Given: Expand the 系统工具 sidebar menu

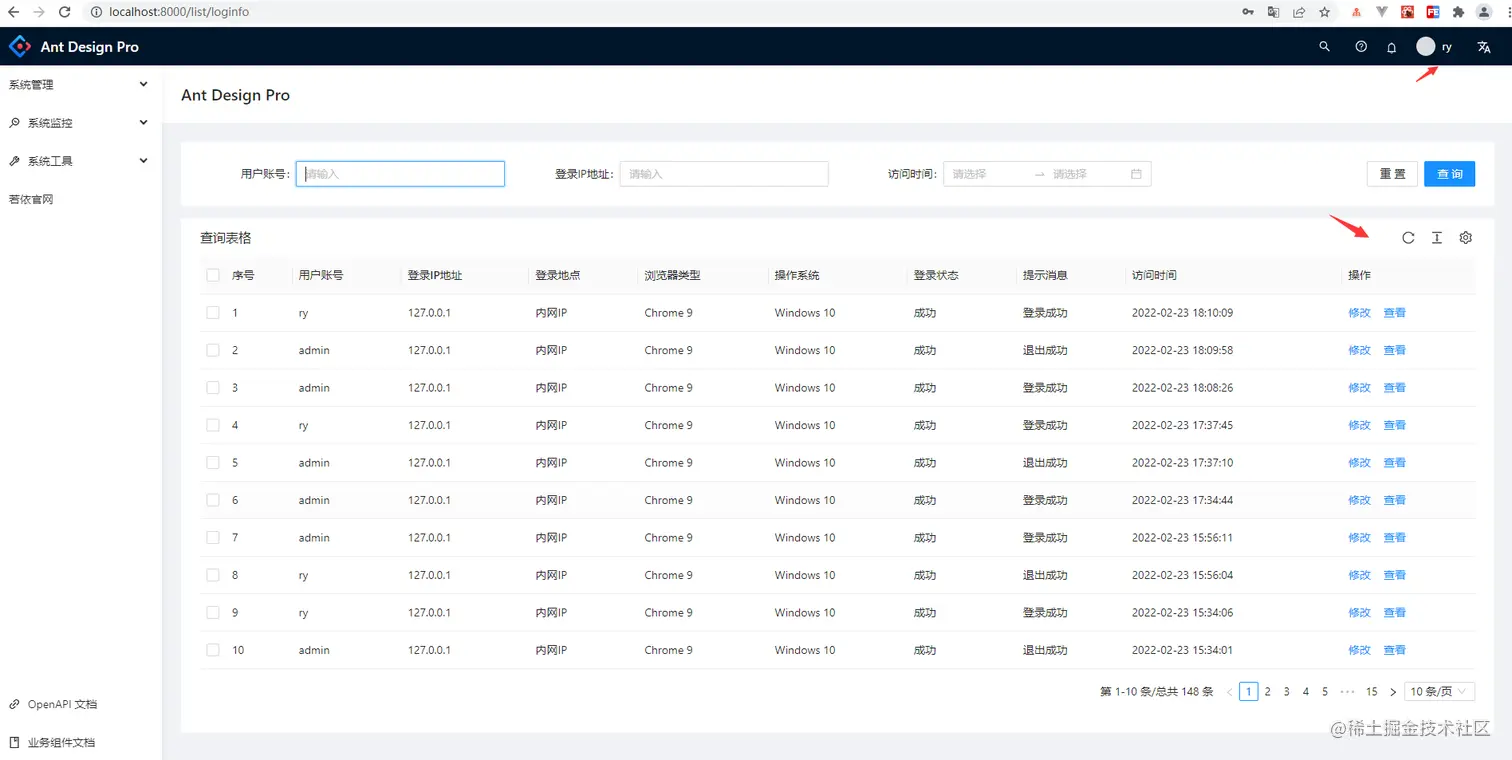Looking at the screenshot, I should 81,161.
